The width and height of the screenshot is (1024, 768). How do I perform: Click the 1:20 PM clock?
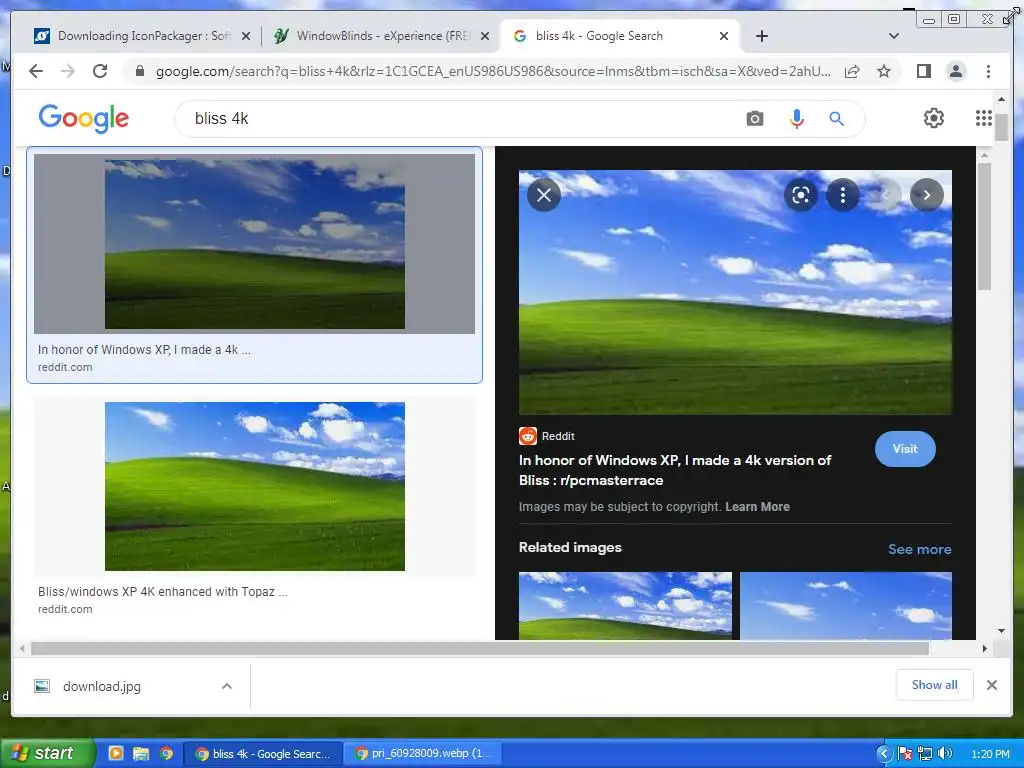point(990,754)
